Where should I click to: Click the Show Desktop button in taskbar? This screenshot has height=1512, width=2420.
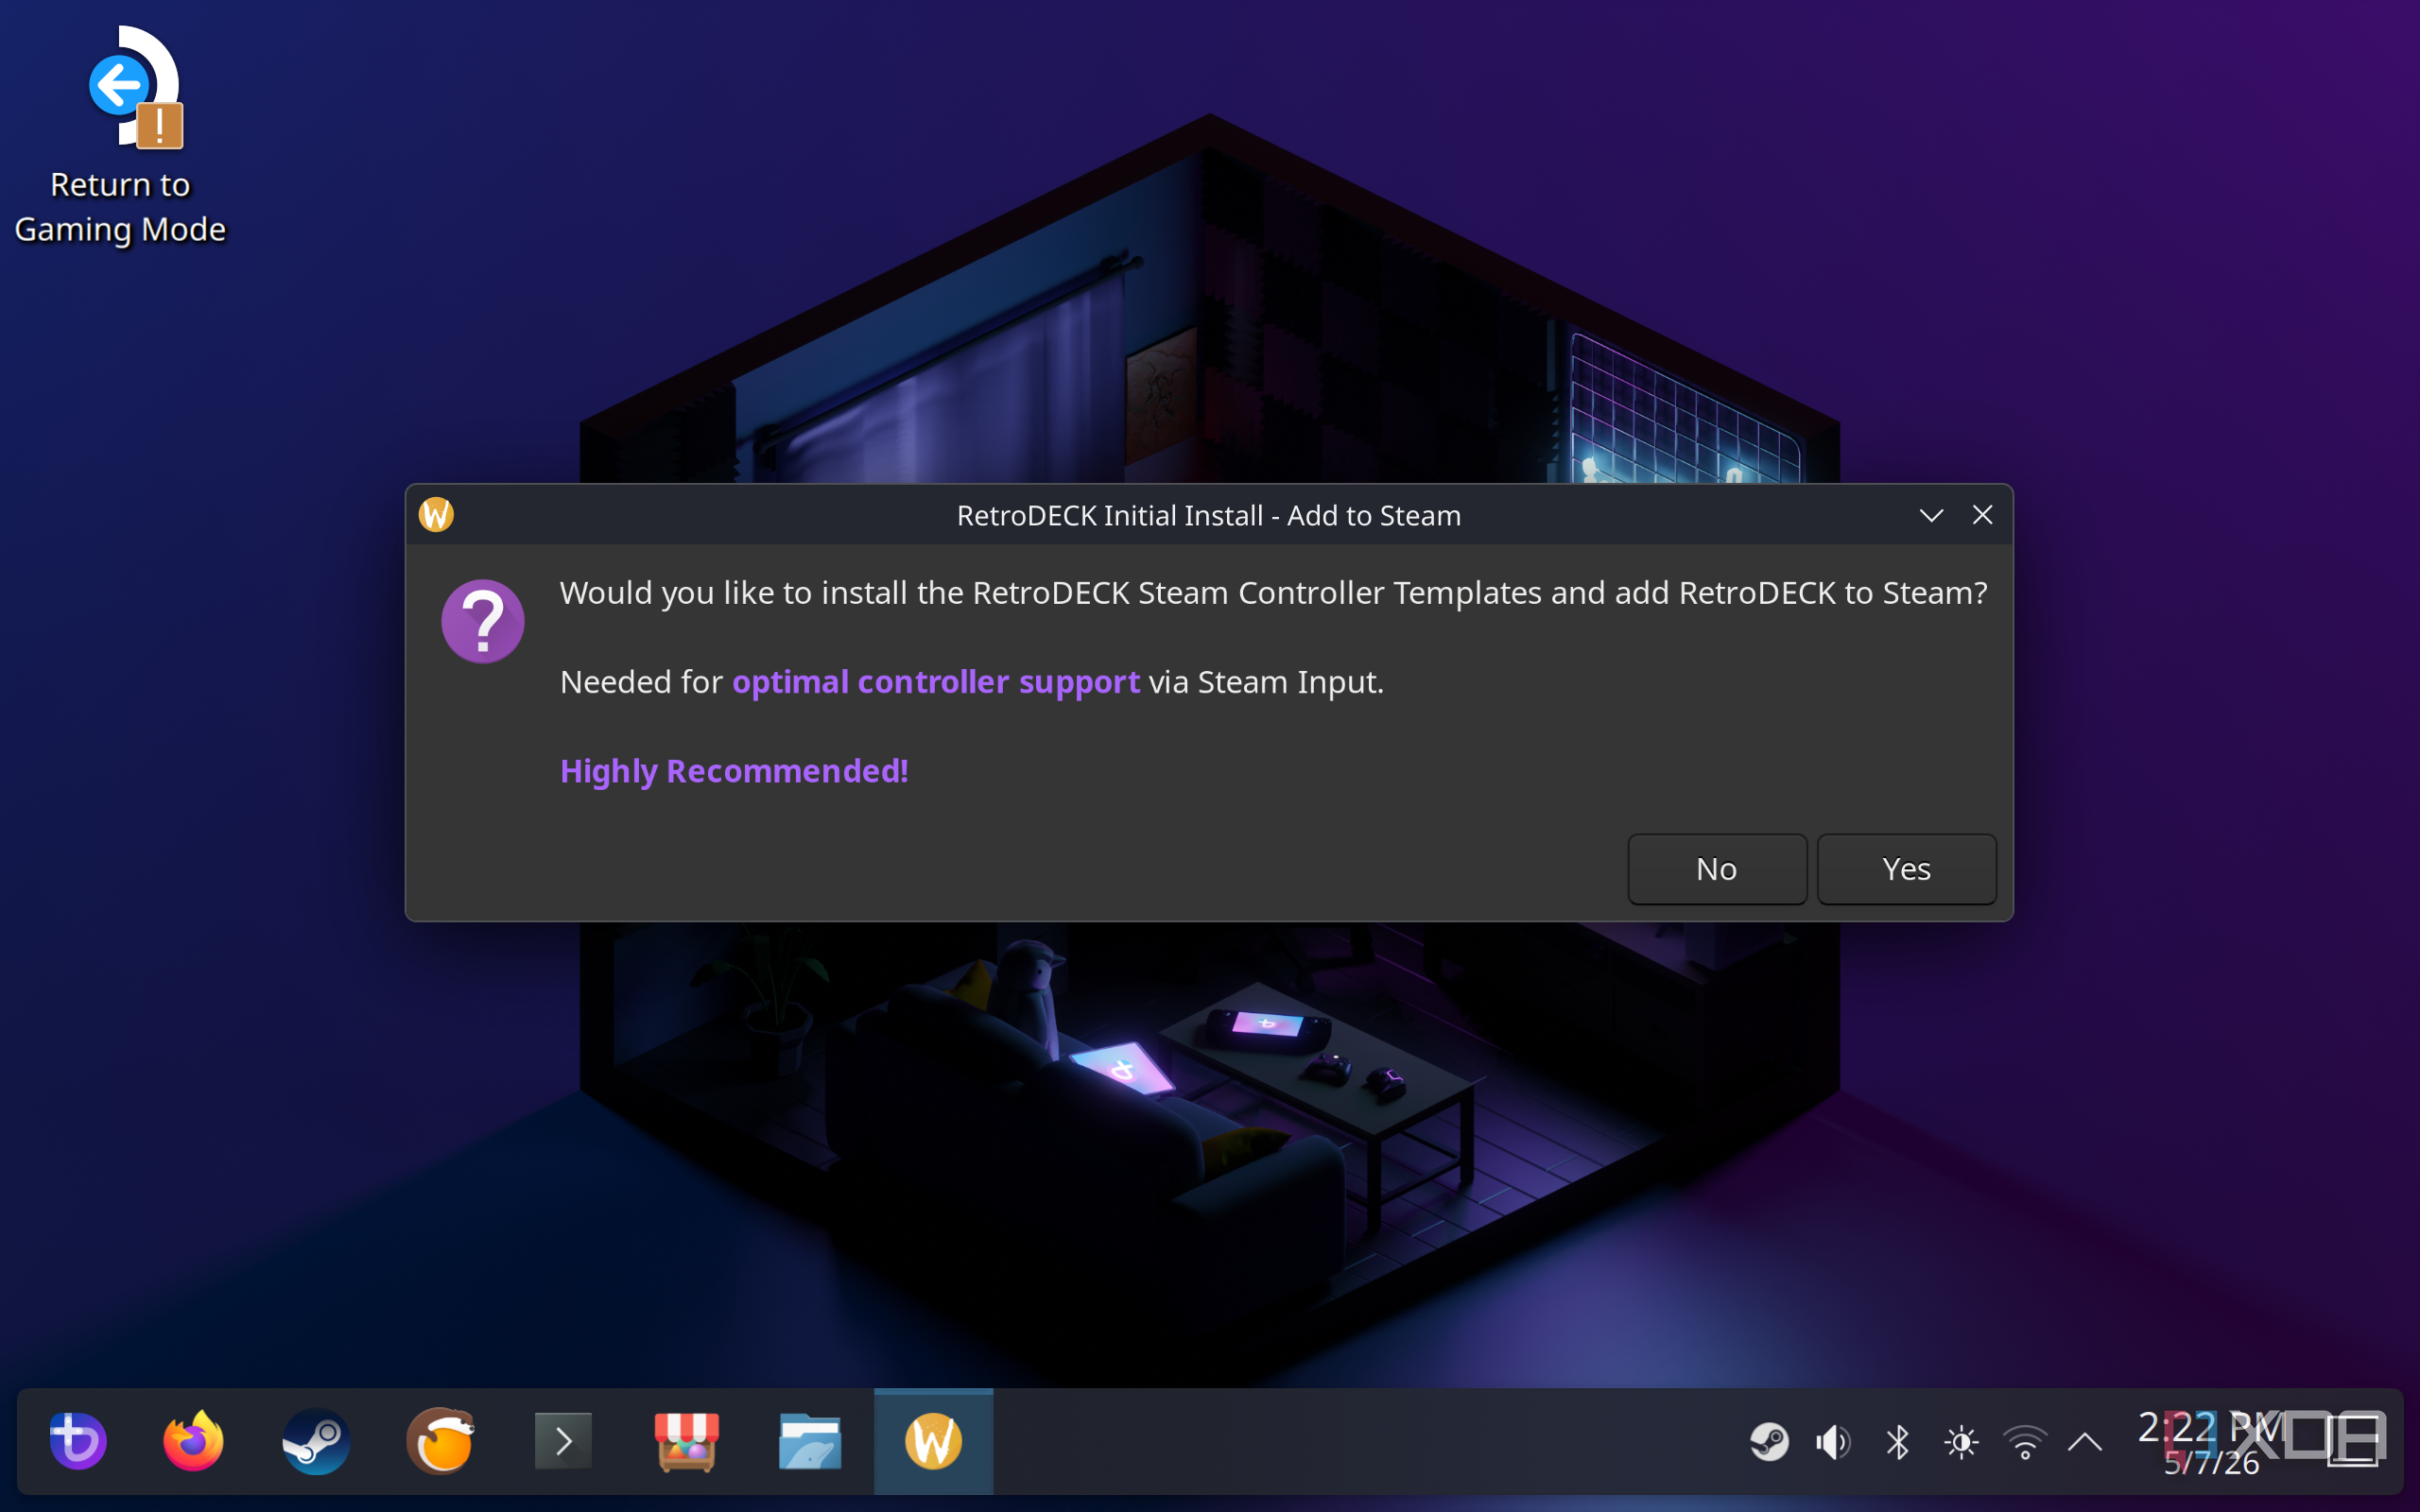[x=2354, y=1442]
